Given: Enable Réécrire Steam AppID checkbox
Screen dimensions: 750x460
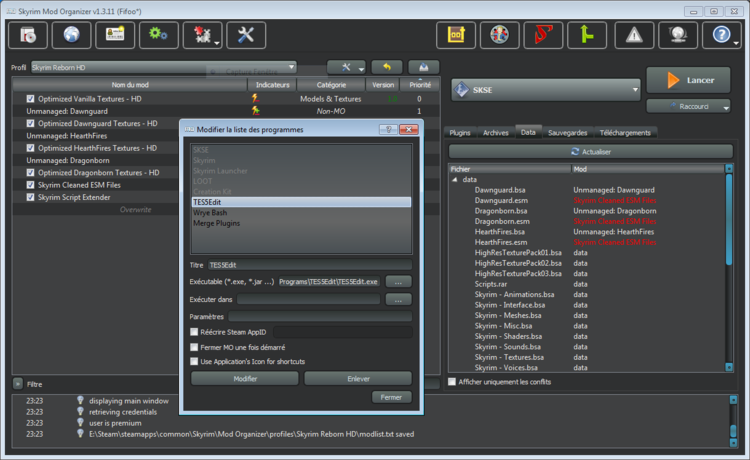Looking at the screenshot, I should coord(194,332).
